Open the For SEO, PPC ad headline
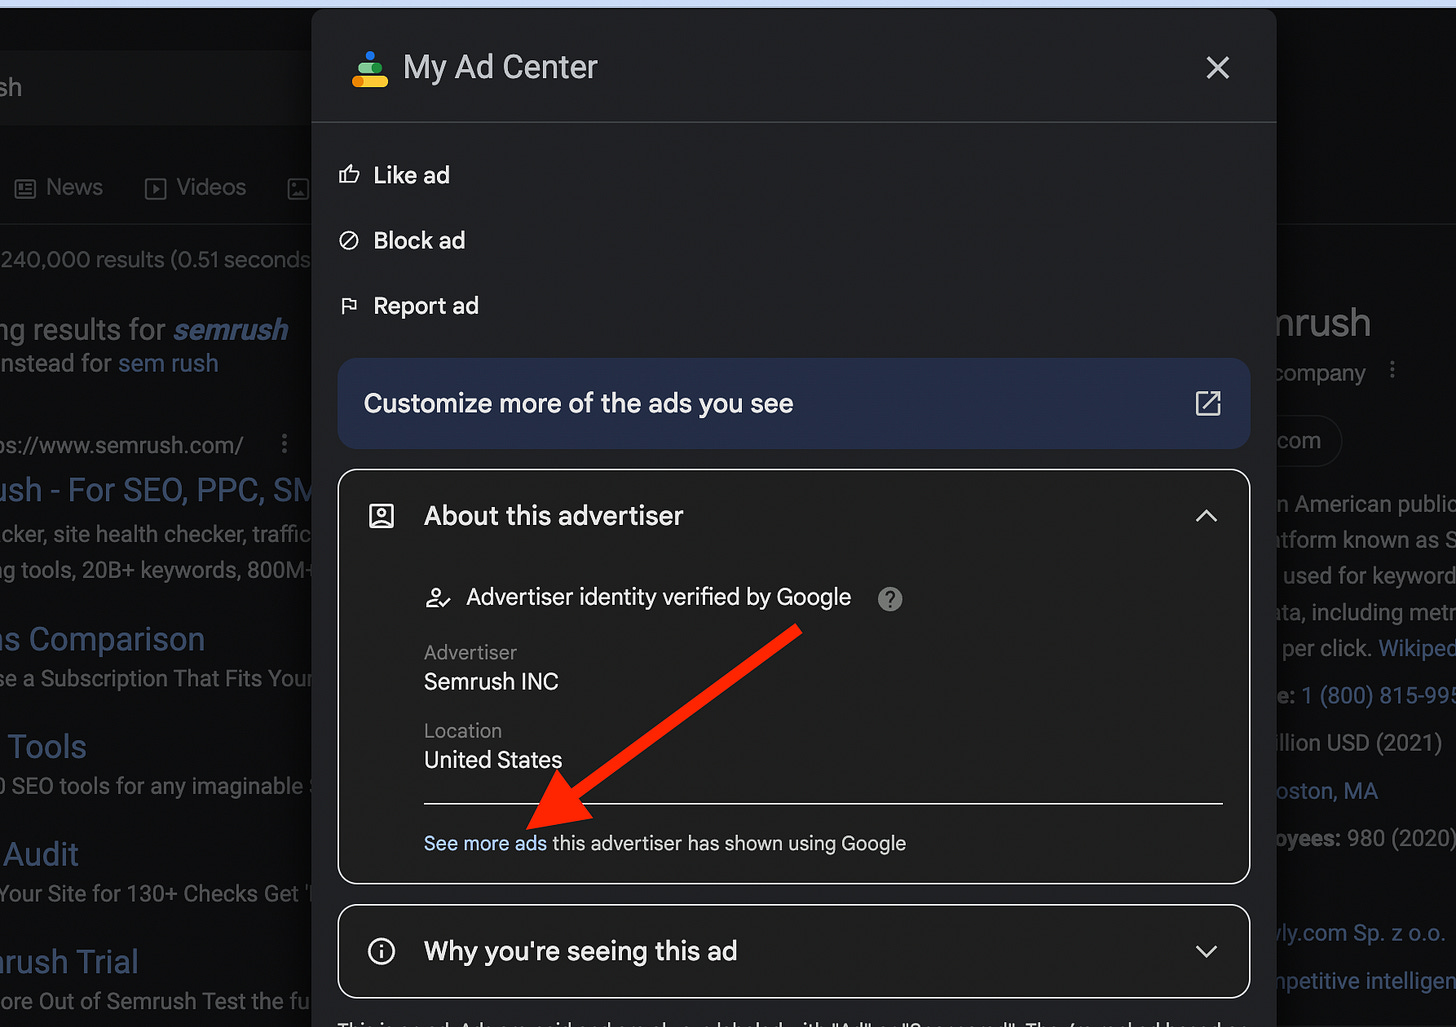 156,490
